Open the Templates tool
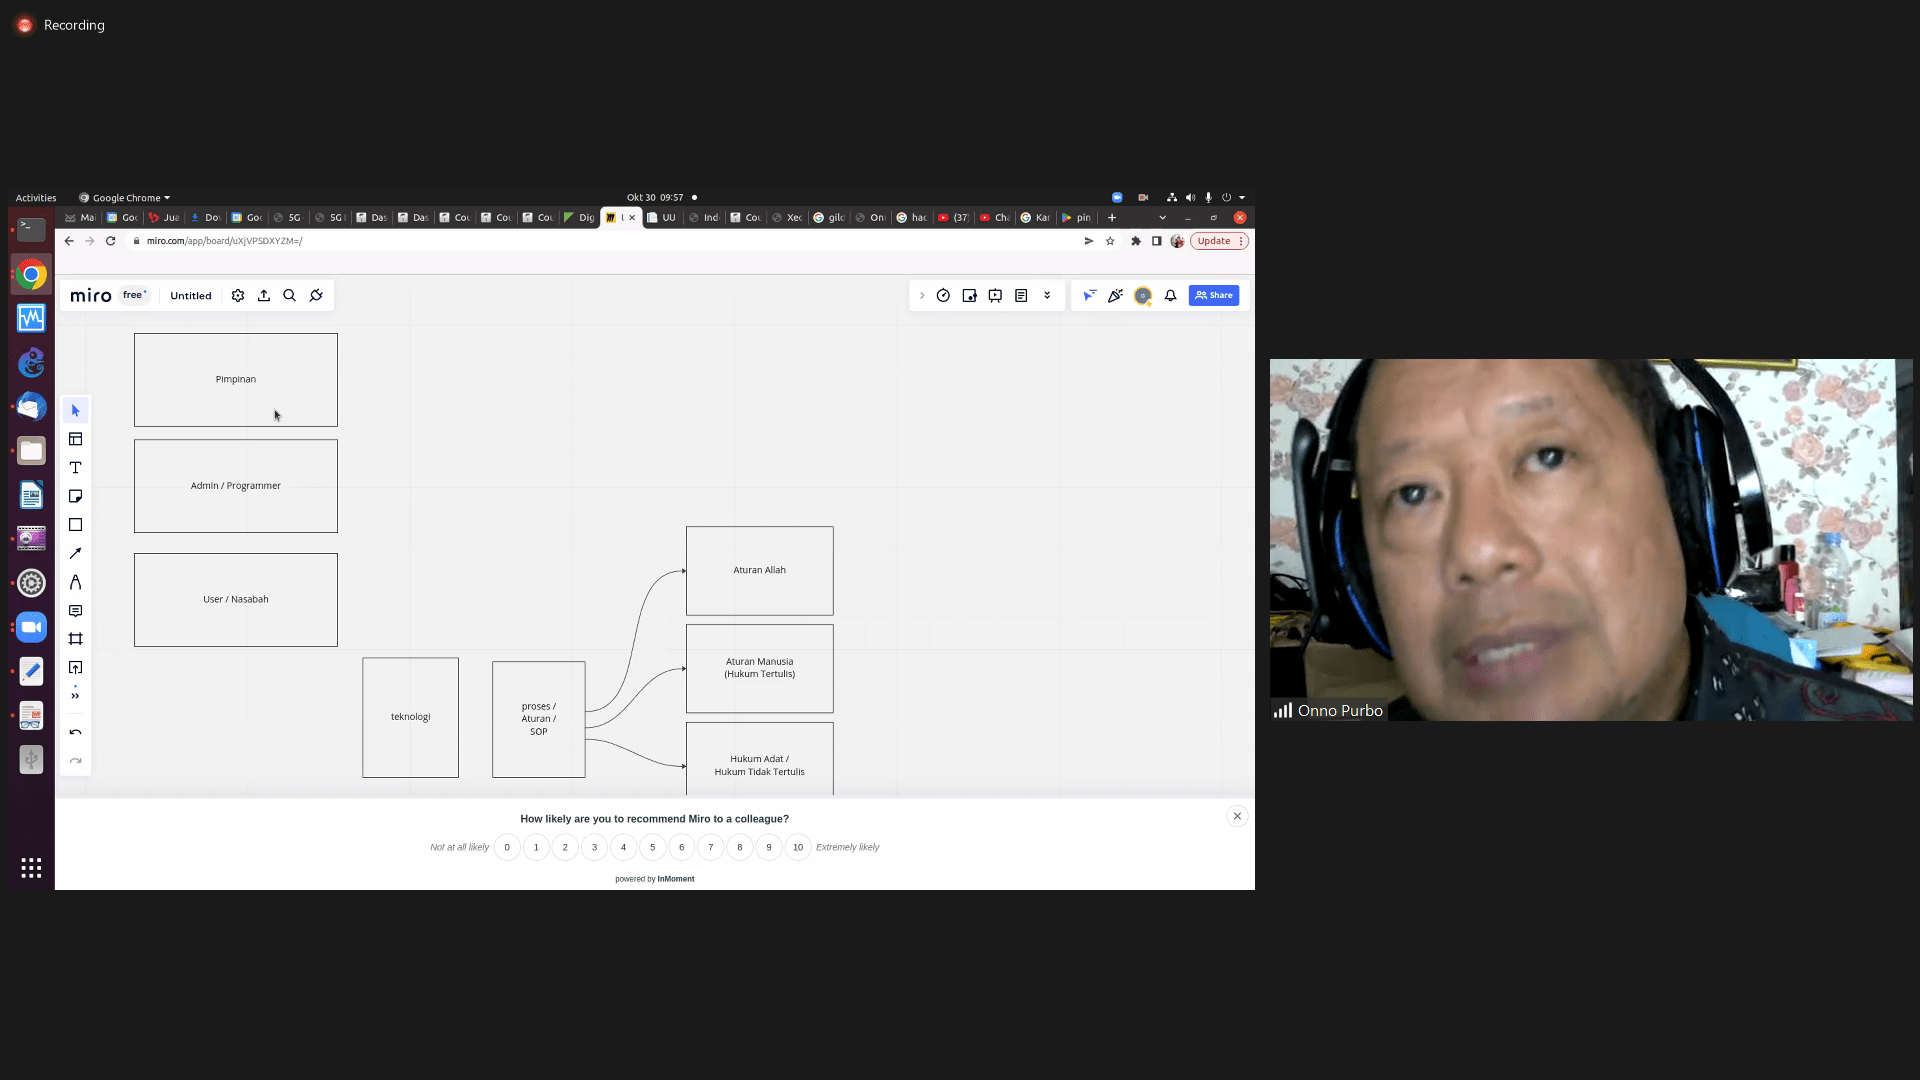The width and height of the screenshot is (1920, 1080). click(x=75, y=439)
